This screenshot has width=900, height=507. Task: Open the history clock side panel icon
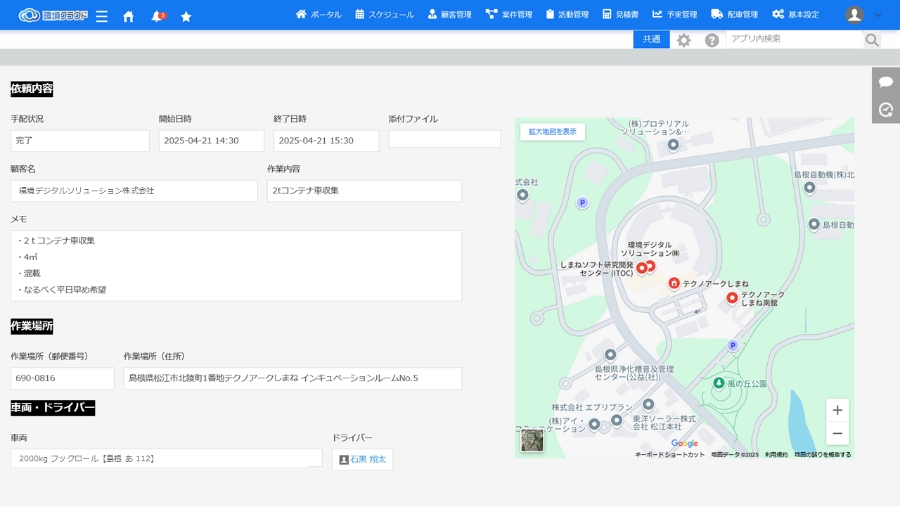click(x=885, y=110)
